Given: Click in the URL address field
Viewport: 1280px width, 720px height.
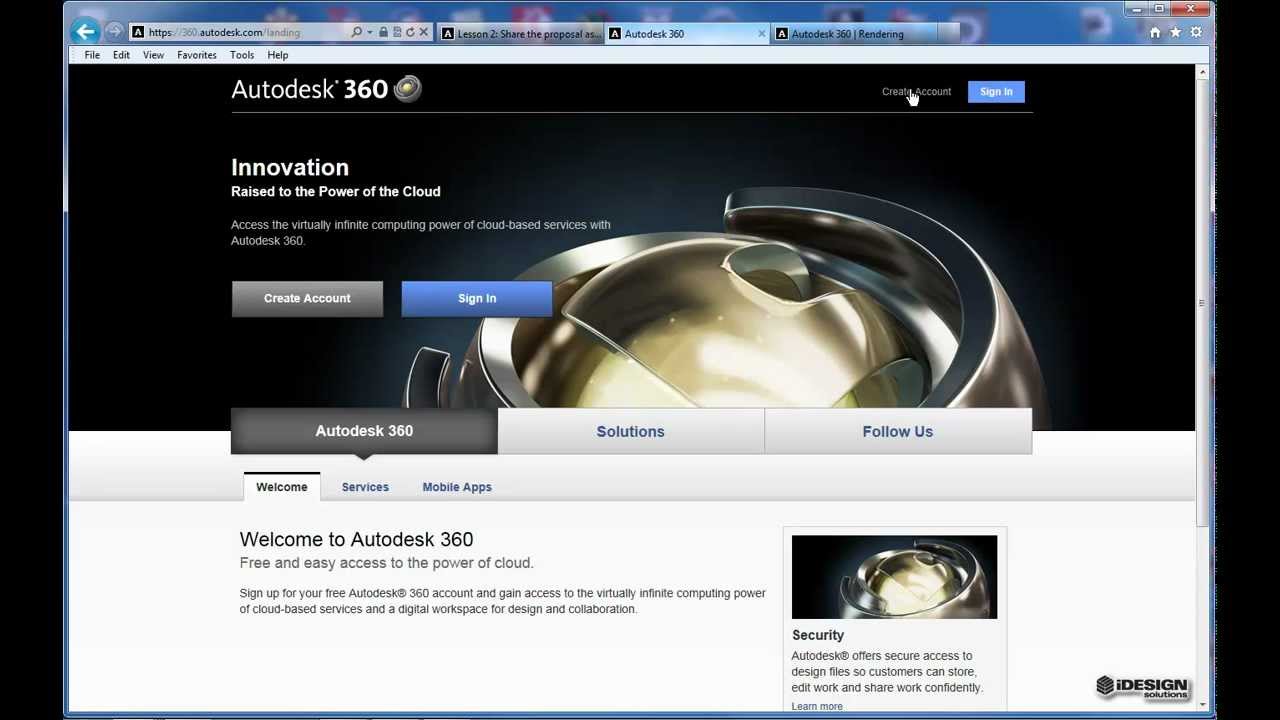Looking at the screenshot, I should coord(240,33).
